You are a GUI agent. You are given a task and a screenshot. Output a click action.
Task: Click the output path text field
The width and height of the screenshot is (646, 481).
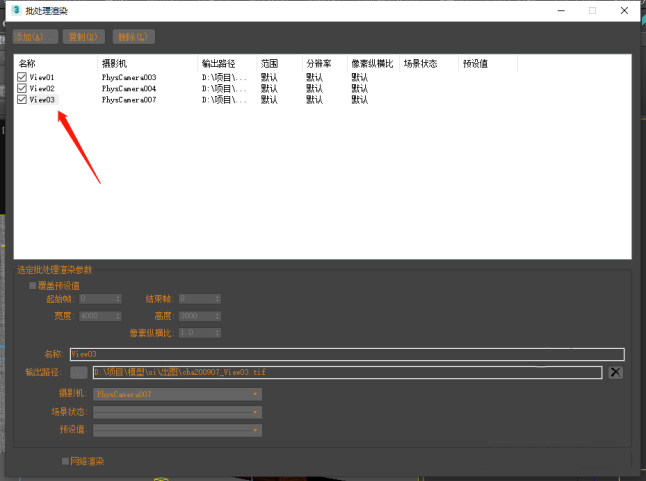(x=347, y=372)
